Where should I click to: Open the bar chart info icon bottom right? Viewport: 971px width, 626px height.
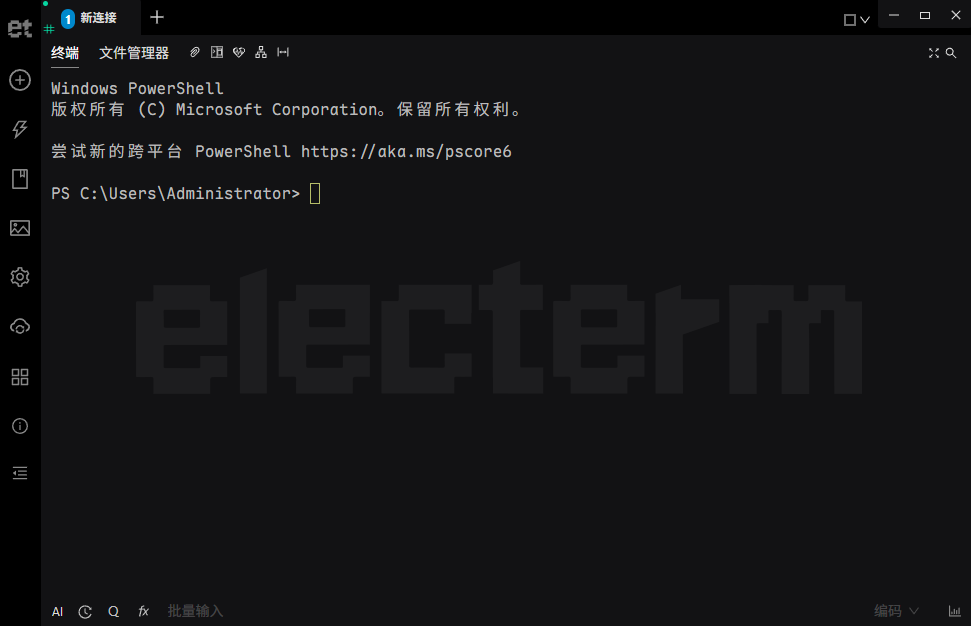point(955,611)
